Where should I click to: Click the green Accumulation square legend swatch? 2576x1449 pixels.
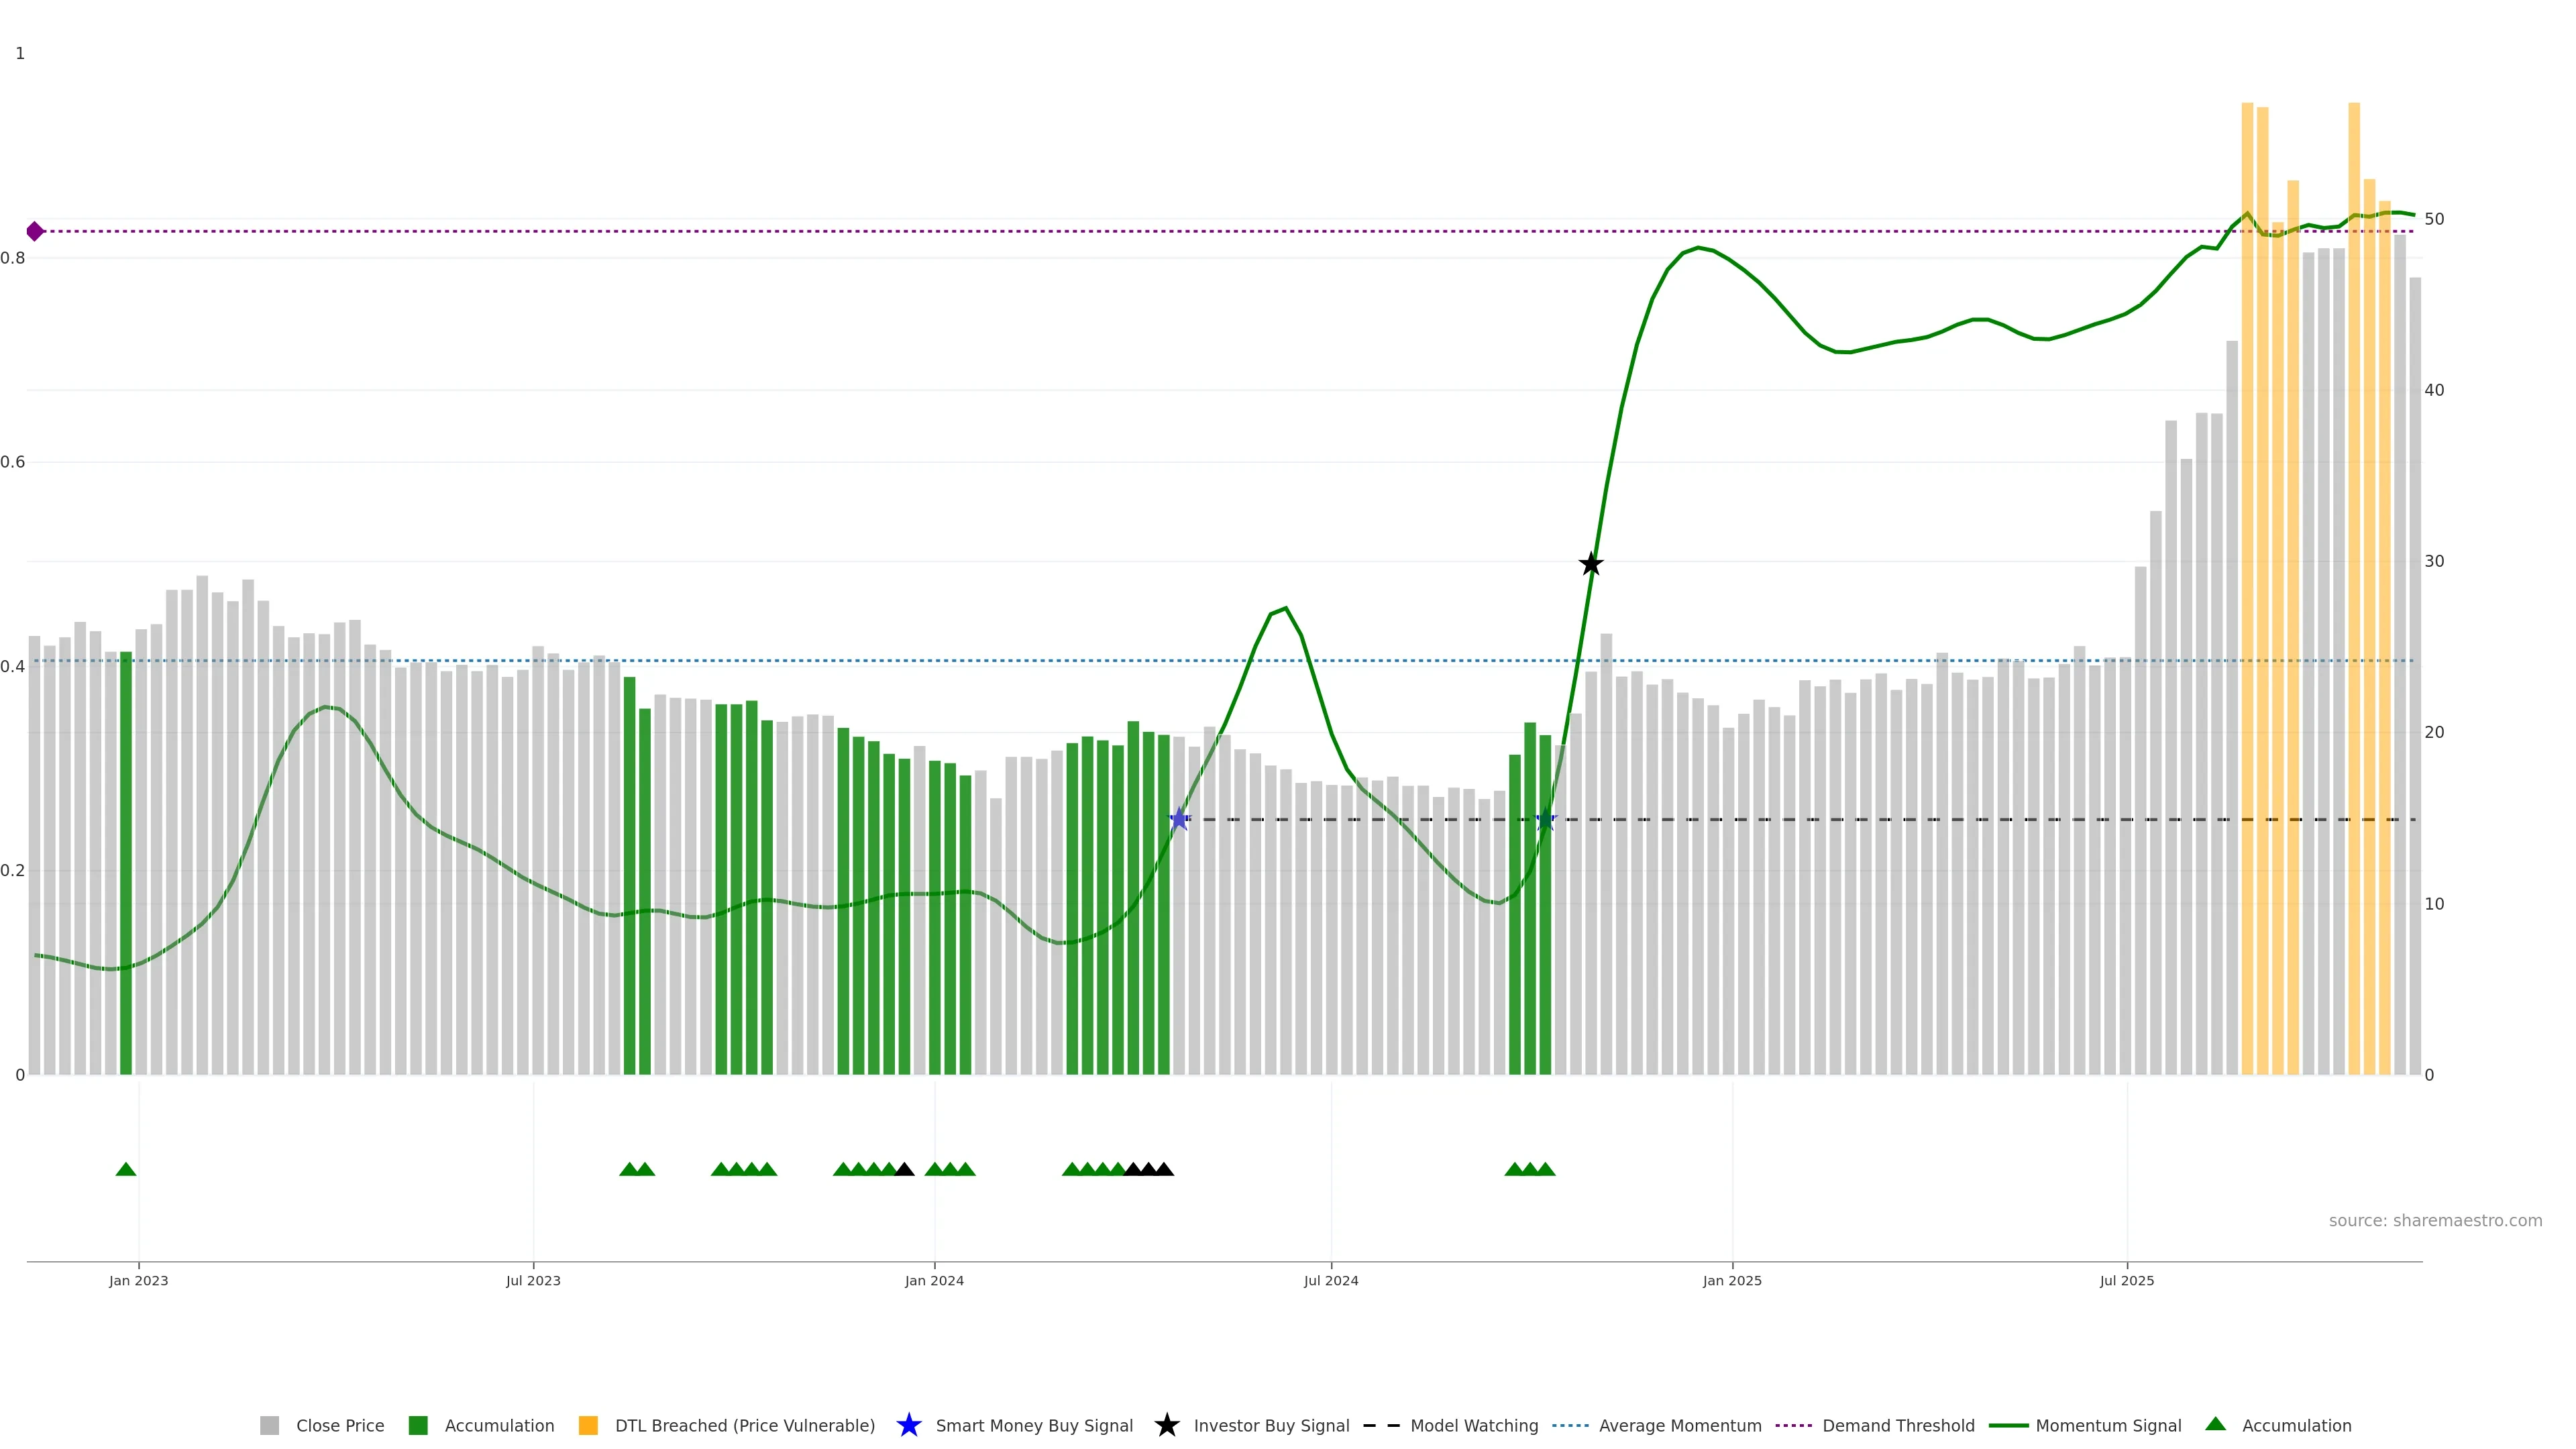coord(418,1425)
